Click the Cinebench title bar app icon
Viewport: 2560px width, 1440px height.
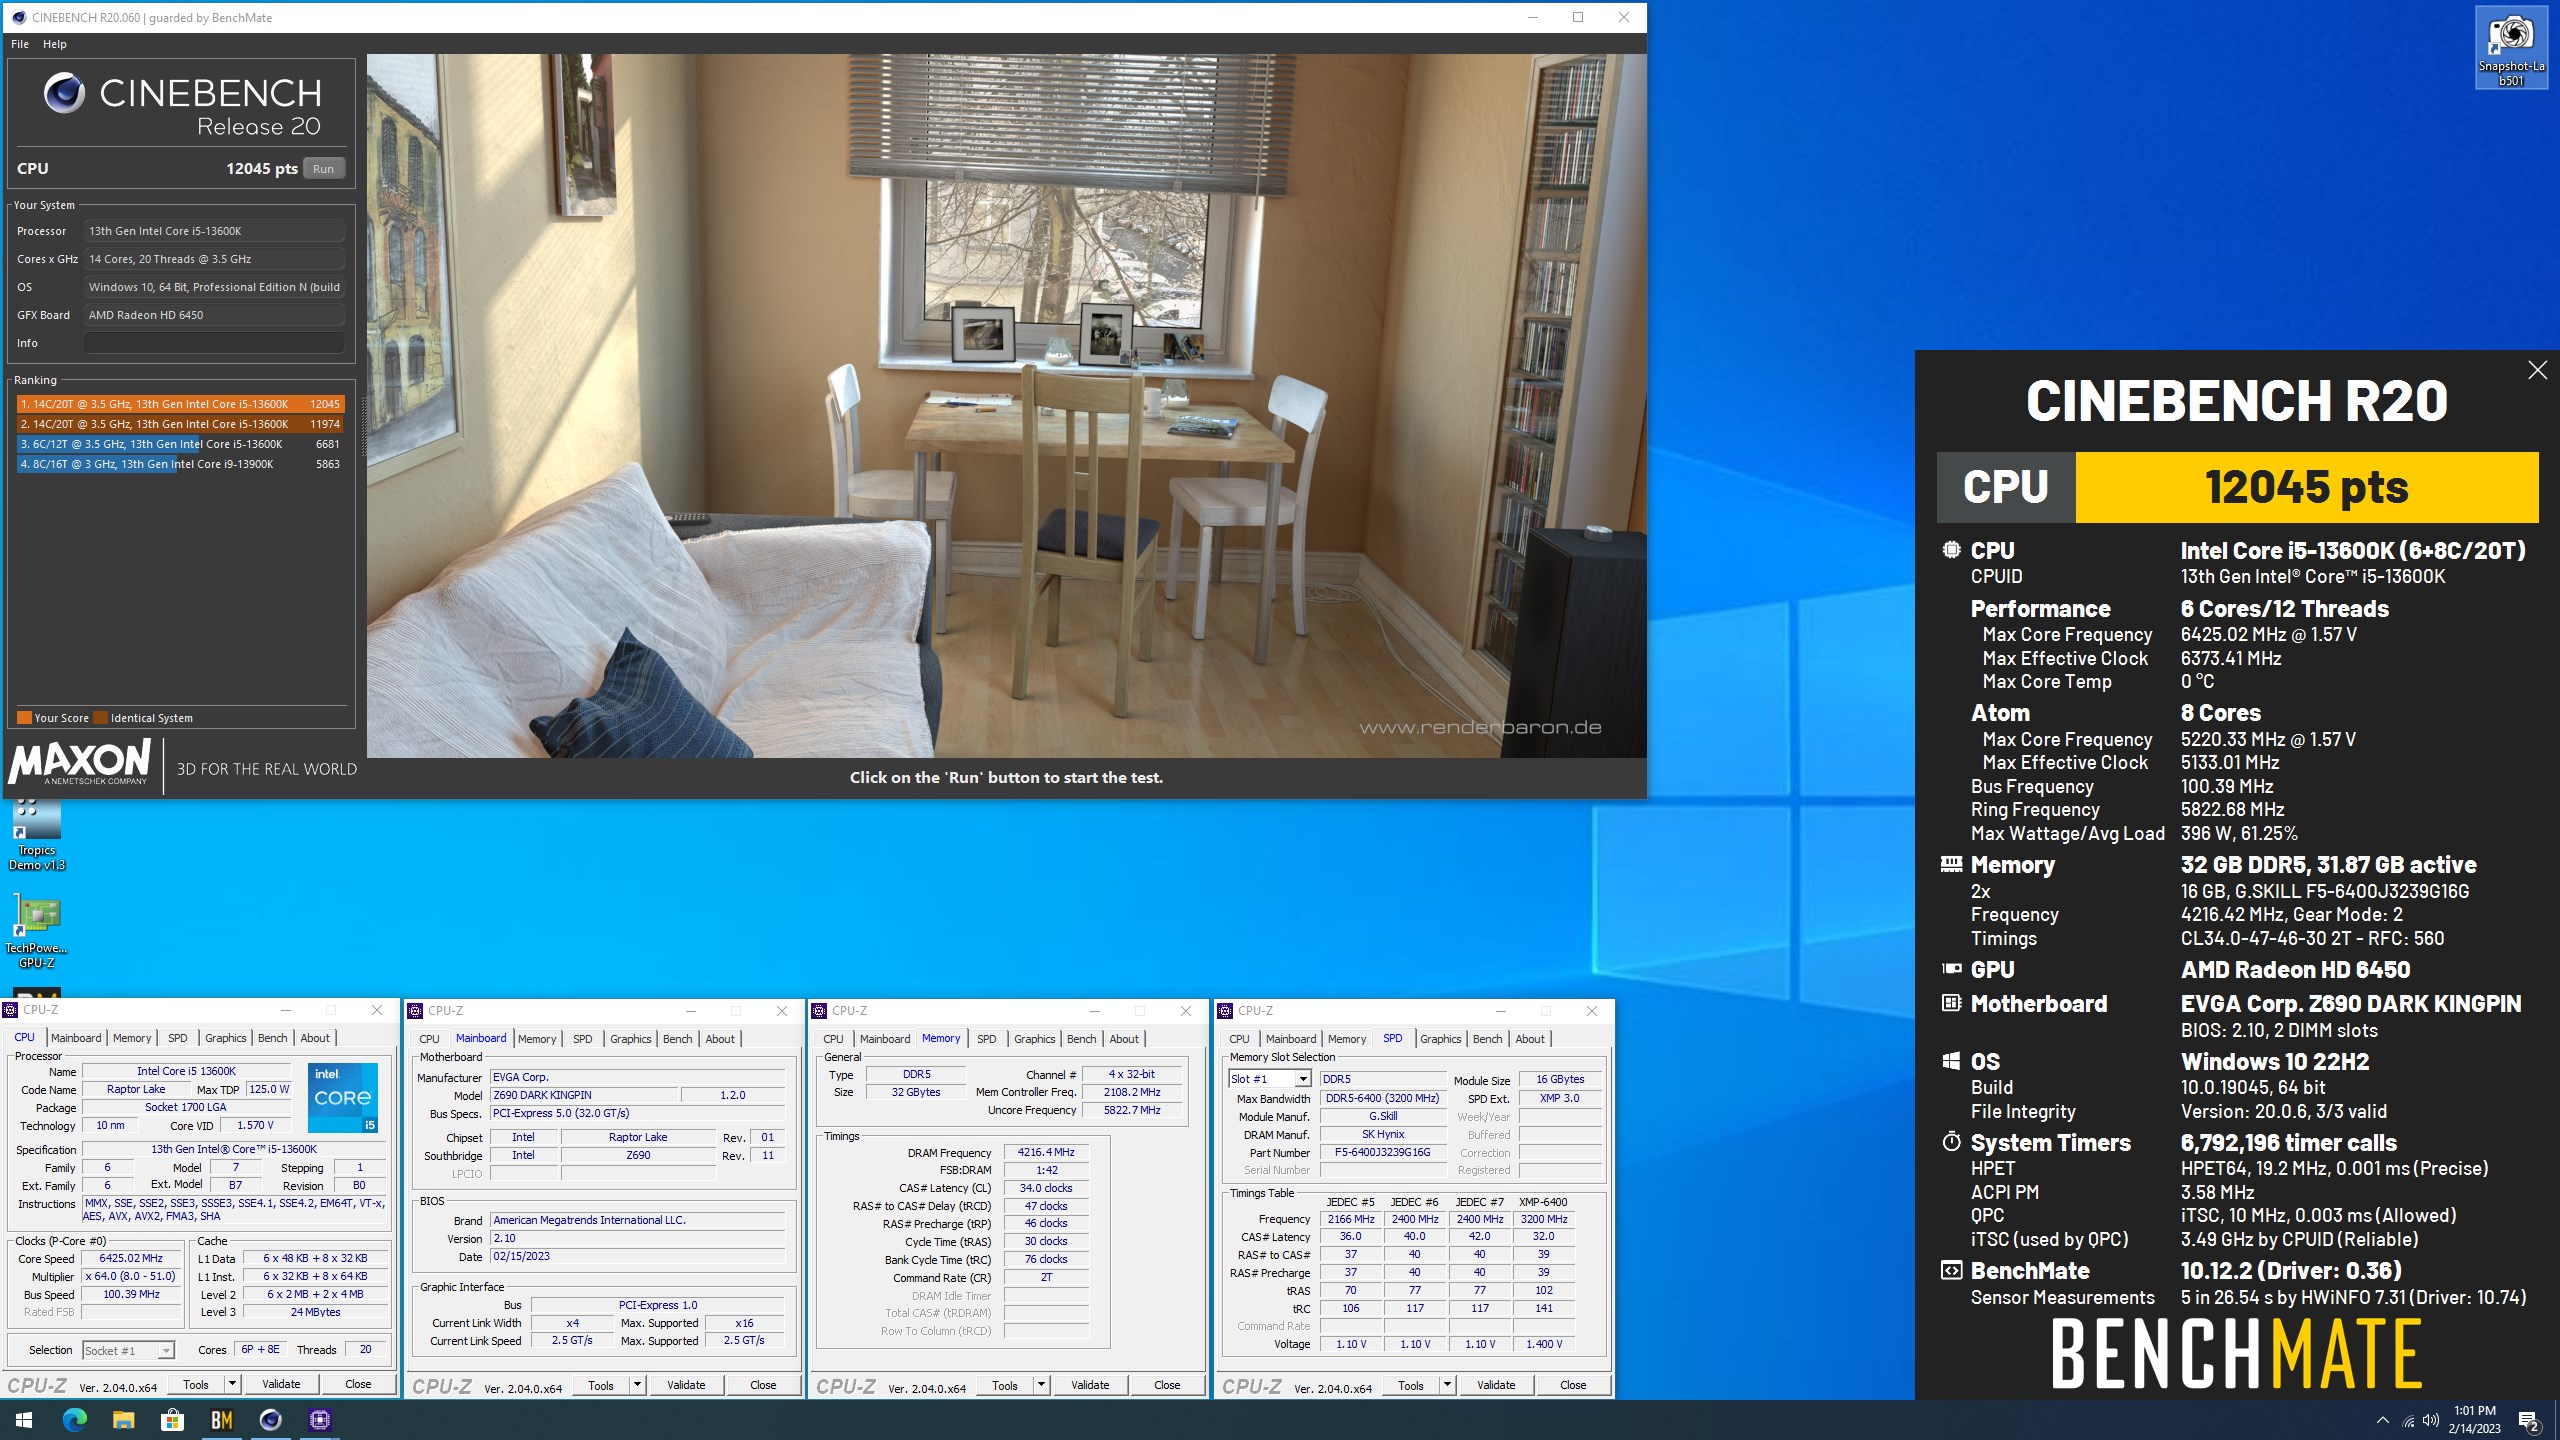(x=18, y=17)
